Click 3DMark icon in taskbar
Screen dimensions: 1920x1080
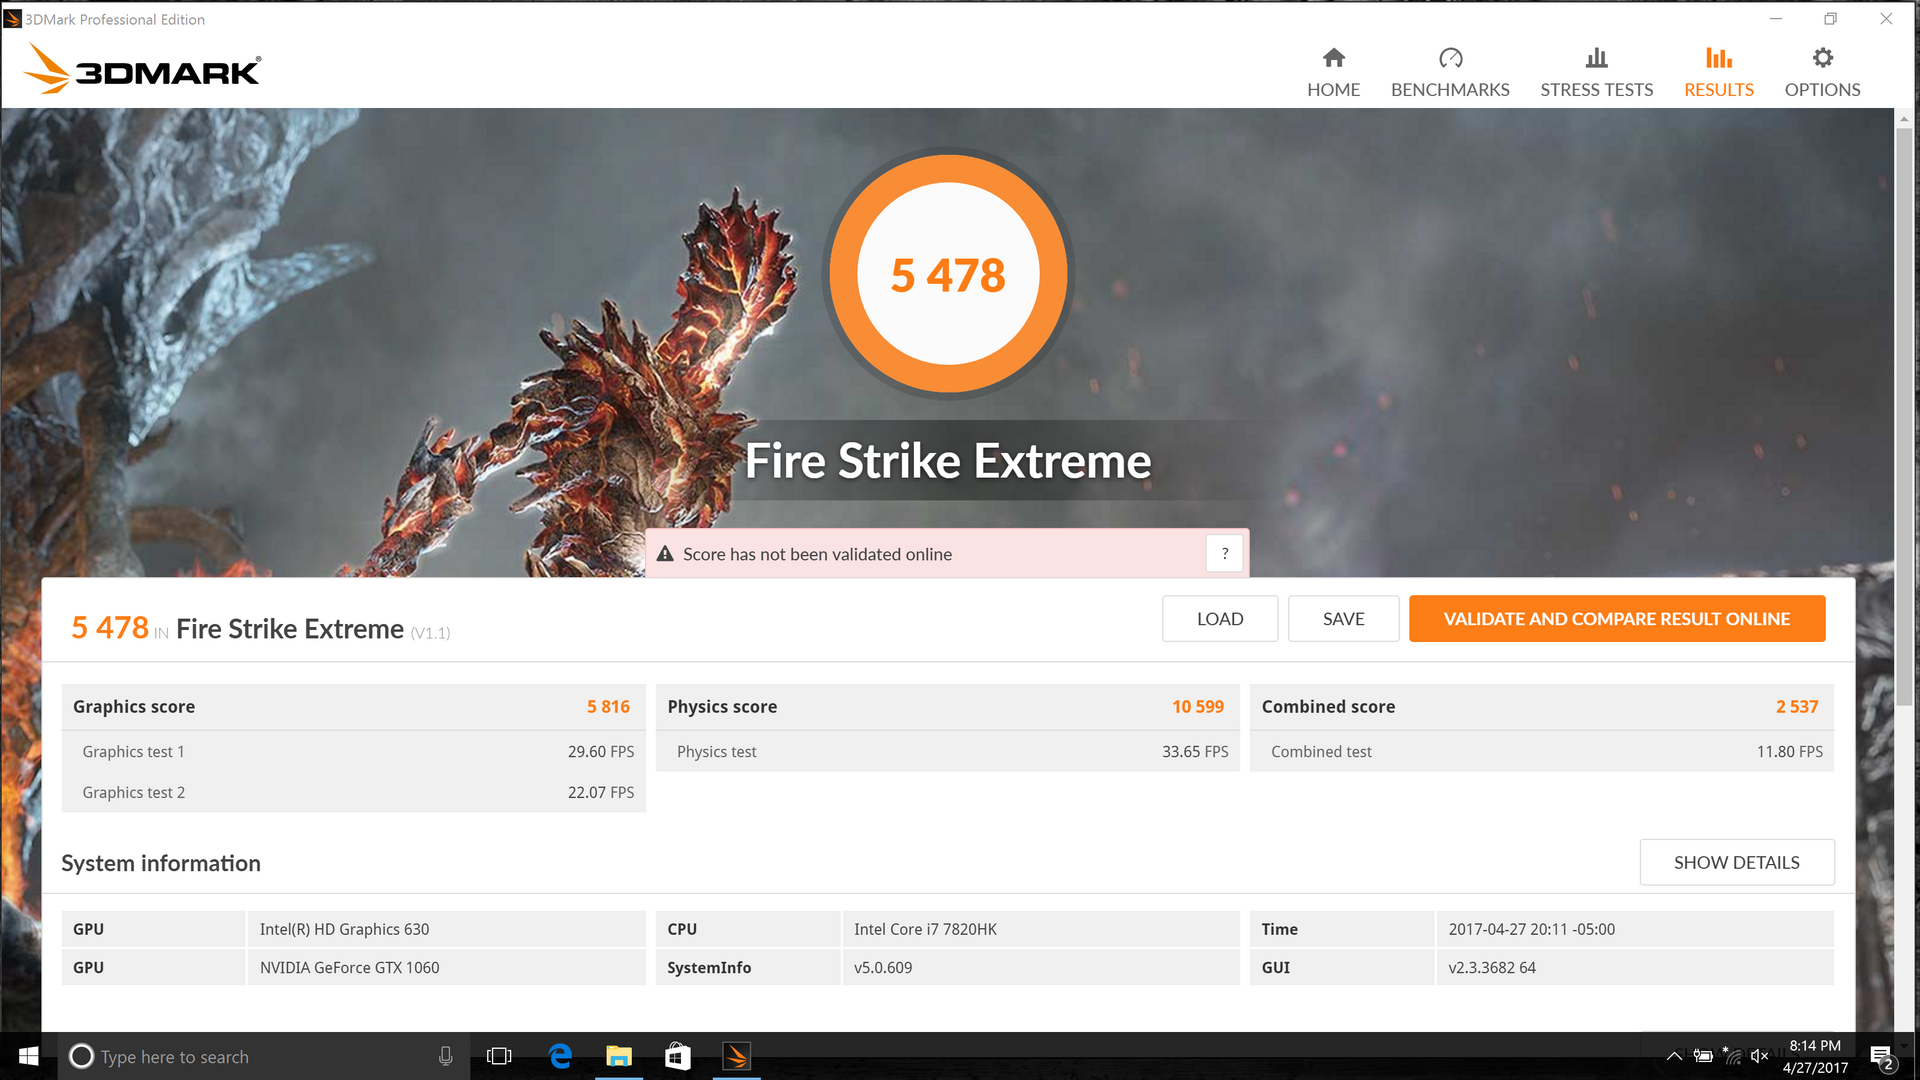pos(737,1056)
